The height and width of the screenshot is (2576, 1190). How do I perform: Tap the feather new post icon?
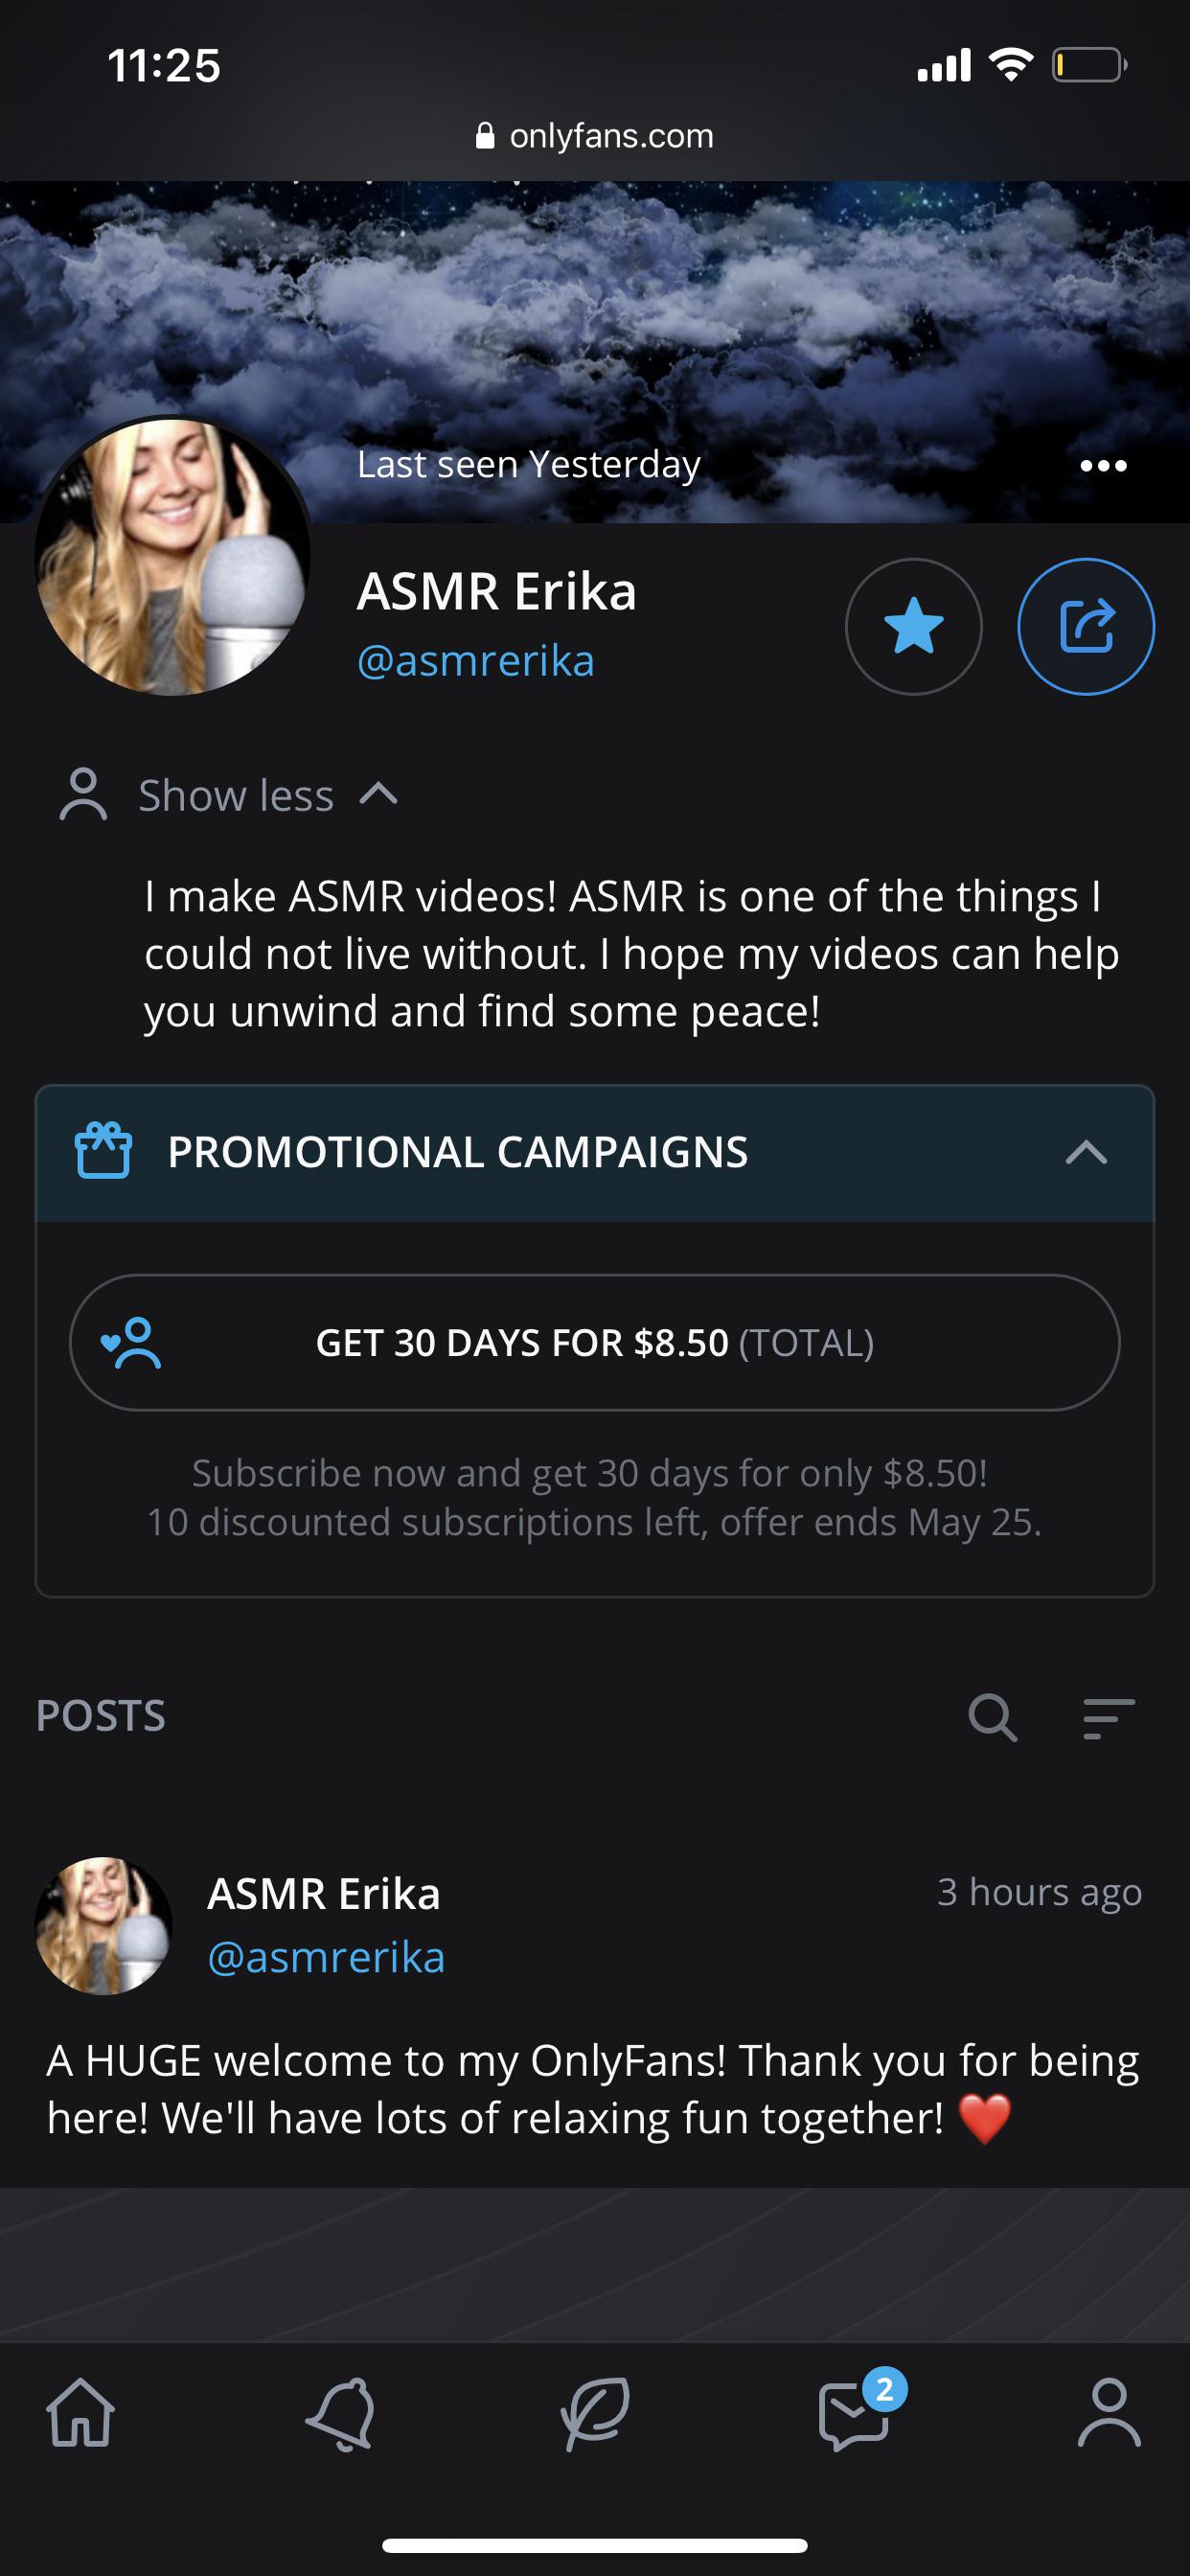(595, 2414)
